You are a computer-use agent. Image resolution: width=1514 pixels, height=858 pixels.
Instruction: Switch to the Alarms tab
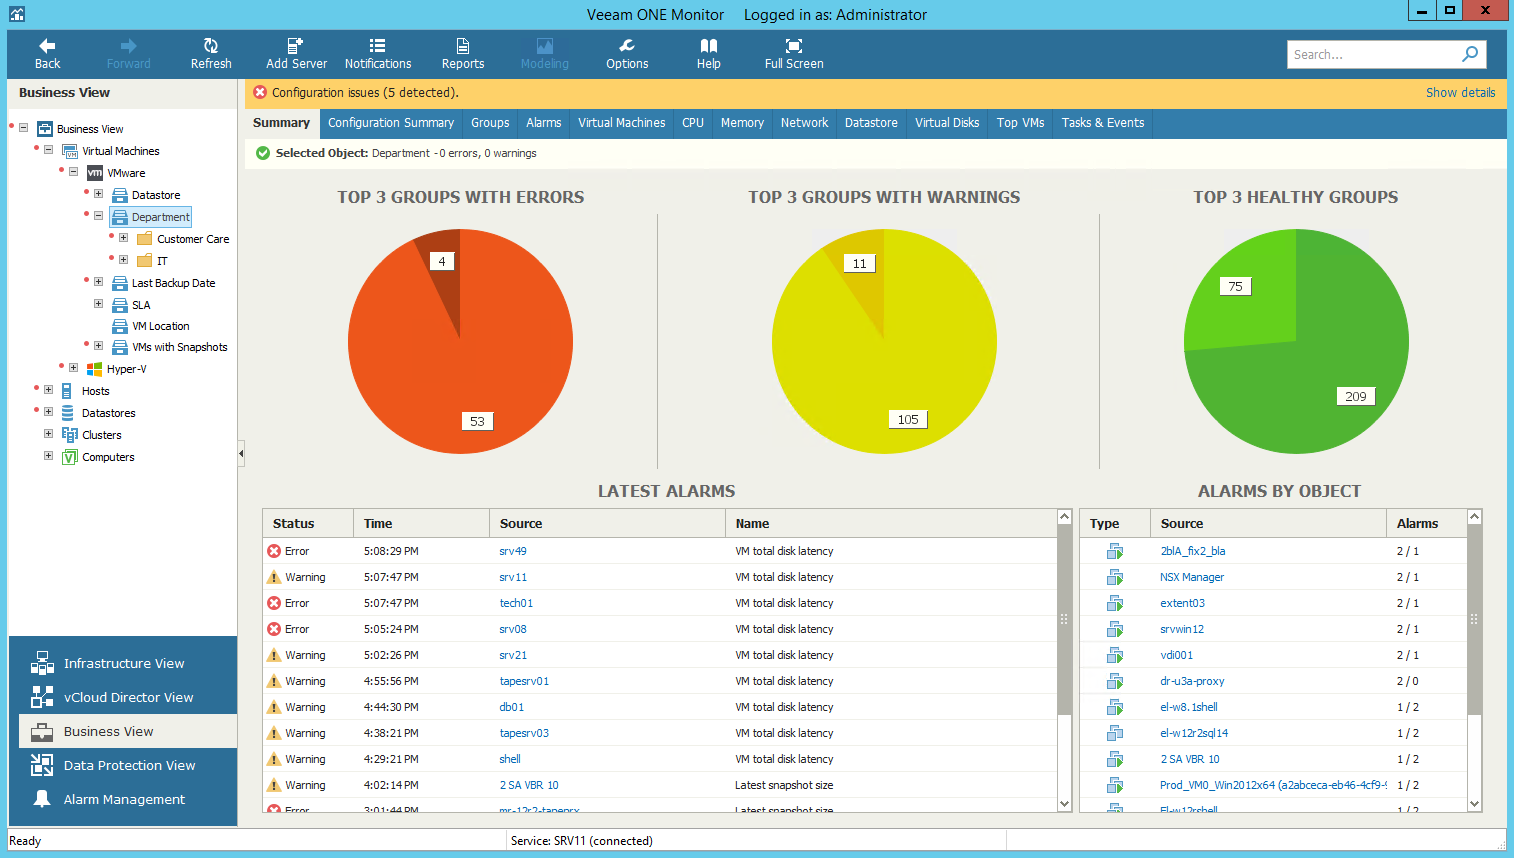544,123
